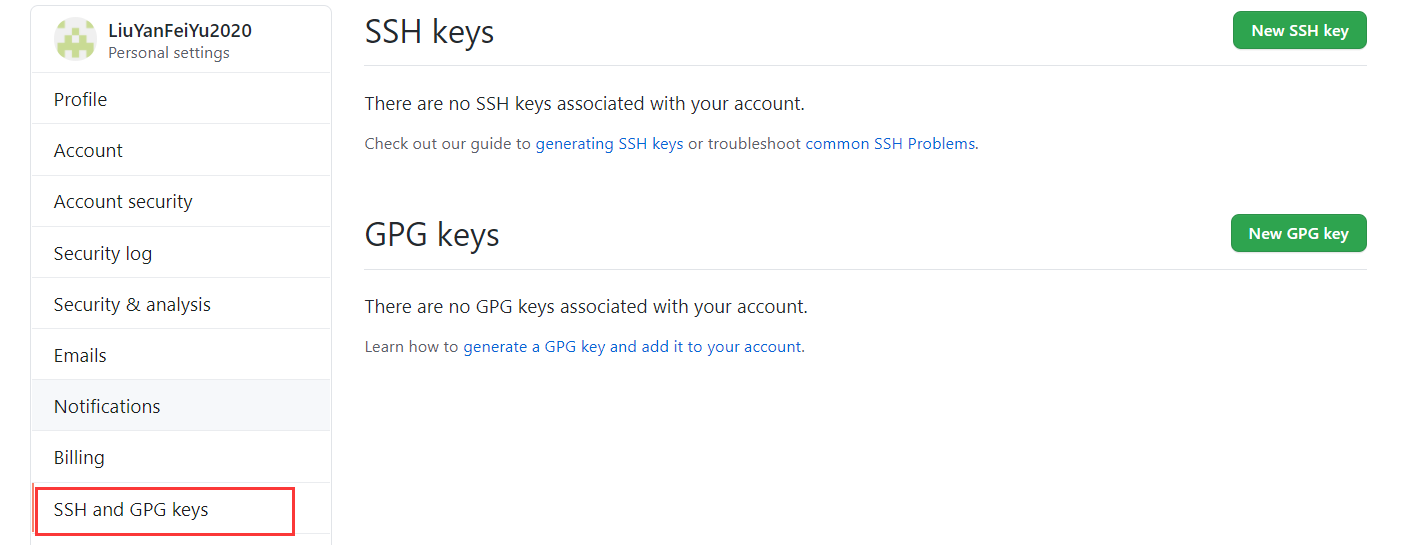Select Security & analysis in the sidebar
This screenshot has width=1417, height=545.
[132, 304]
